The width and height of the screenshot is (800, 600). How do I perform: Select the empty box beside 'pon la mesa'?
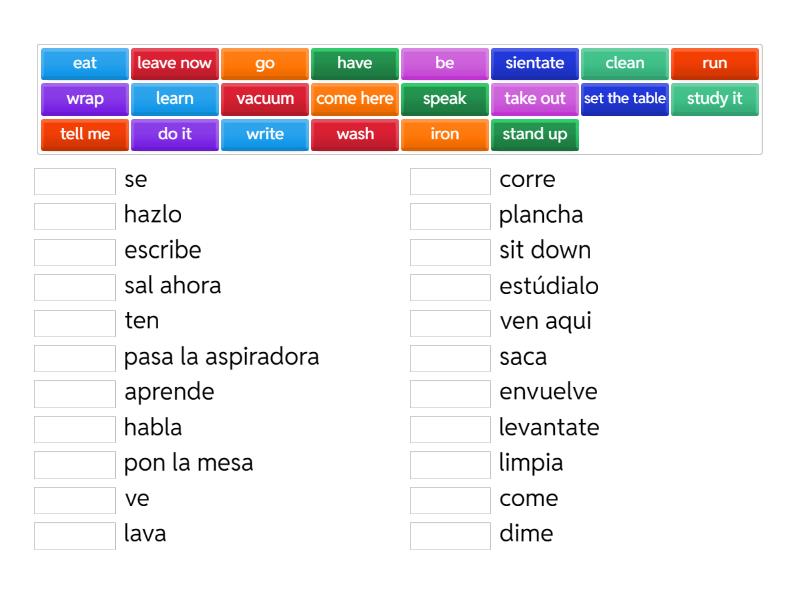(x=75, y=464)
